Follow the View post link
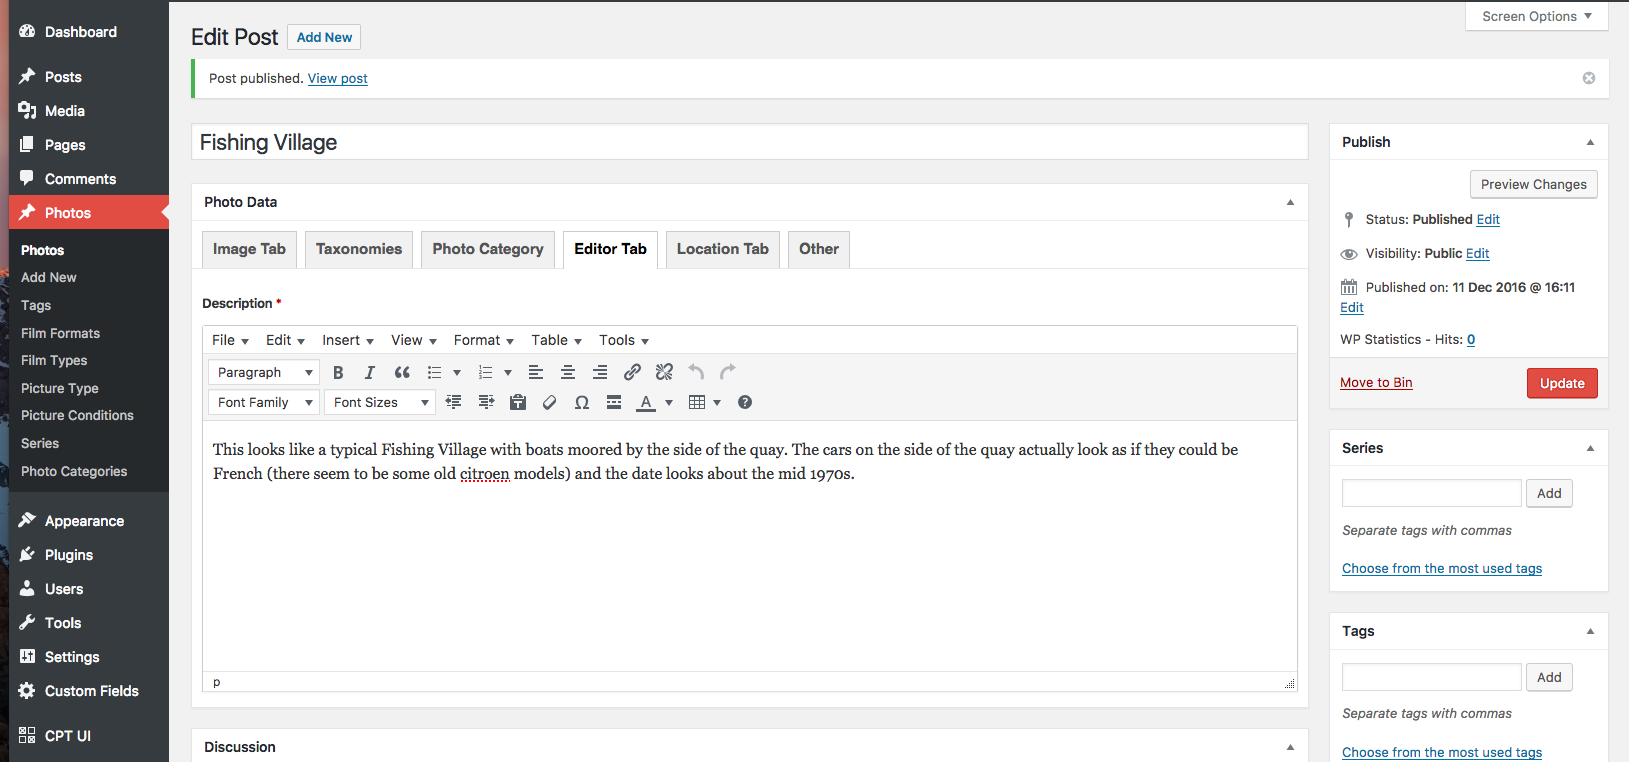 tap(338, 78)
